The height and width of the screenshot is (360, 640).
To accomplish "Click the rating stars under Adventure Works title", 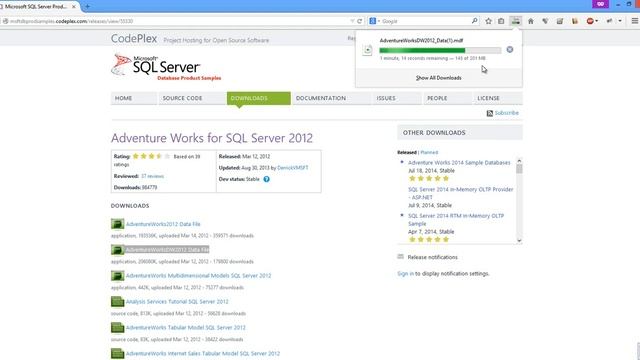I will [x=151, y=156].
